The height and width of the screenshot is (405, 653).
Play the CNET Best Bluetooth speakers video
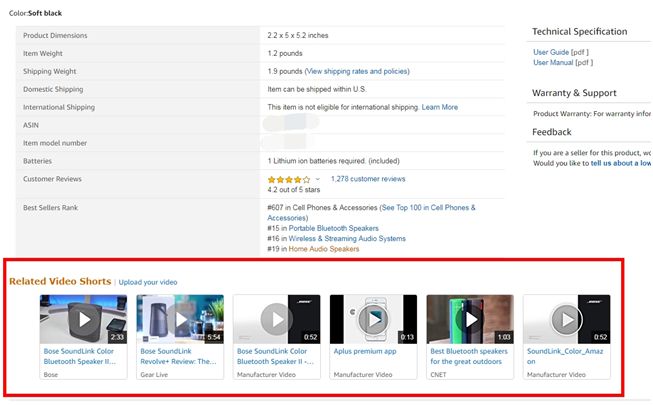pos(470,320)
